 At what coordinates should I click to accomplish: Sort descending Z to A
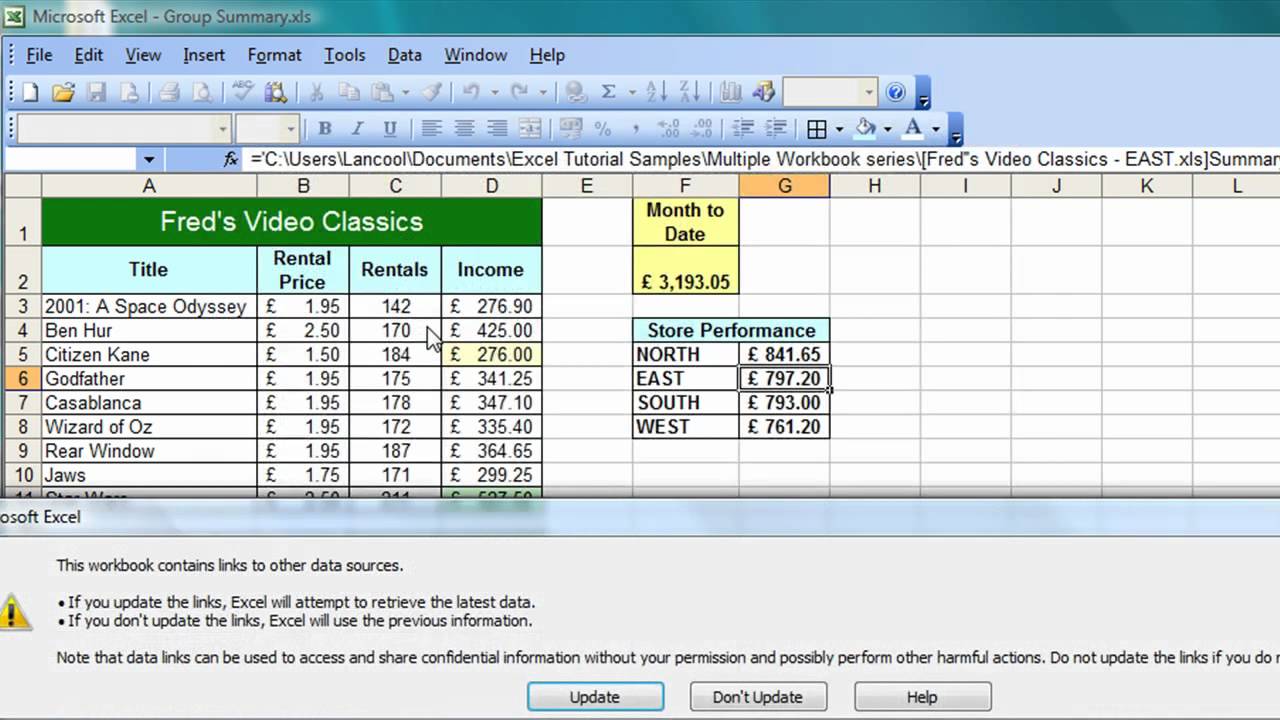tap(690, 93)
